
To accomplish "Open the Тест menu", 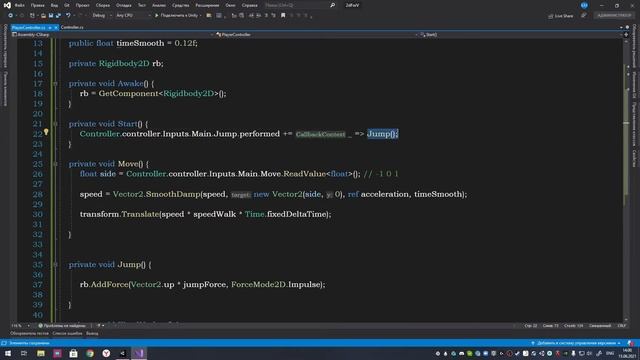I will [142, 5].
